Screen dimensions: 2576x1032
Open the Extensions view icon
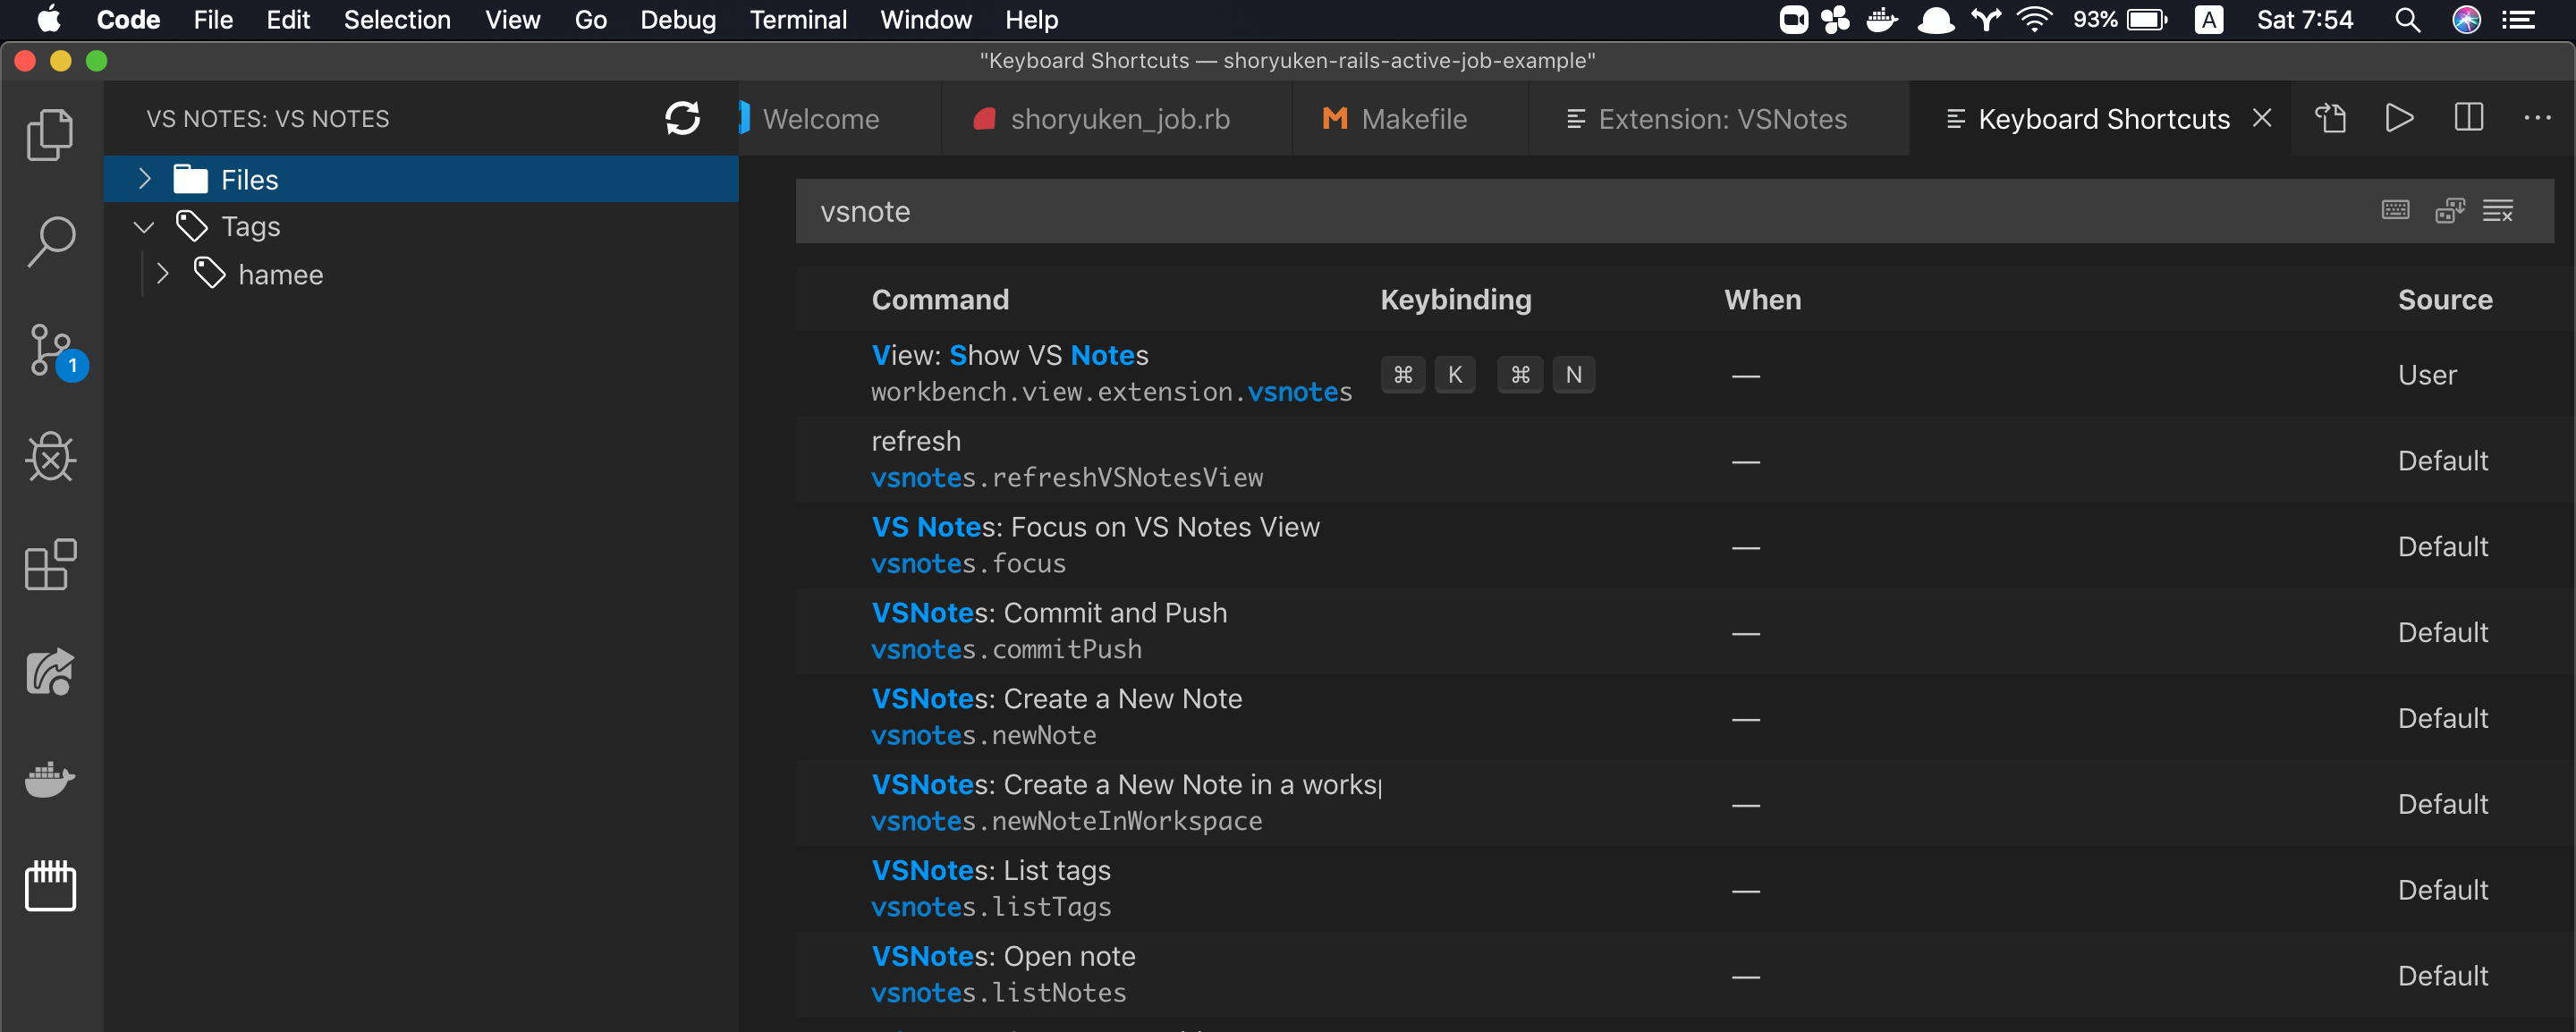(50, 565)
